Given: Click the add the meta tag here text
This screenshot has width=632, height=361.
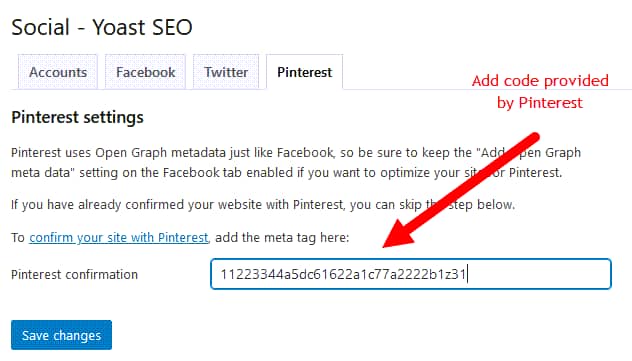Looking at the screenshot, I should pos(282,238).
